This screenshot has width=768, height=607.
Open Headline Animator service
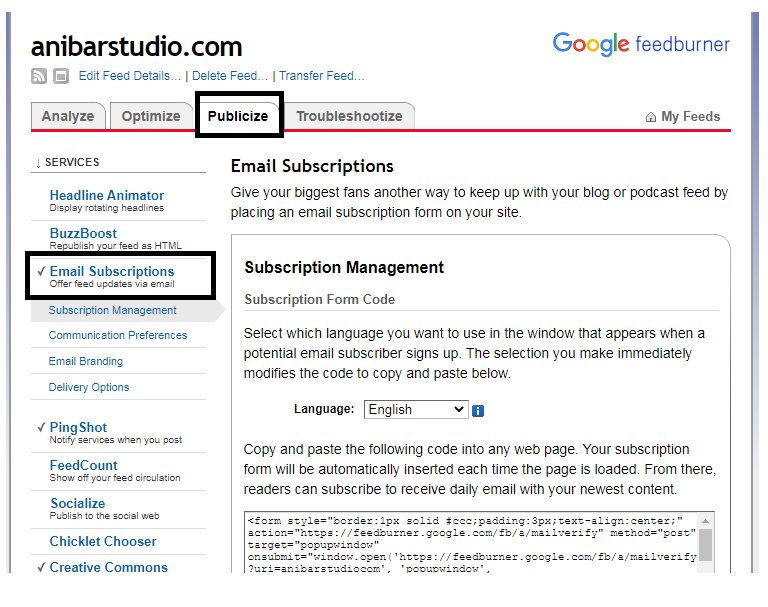(107, 195)
